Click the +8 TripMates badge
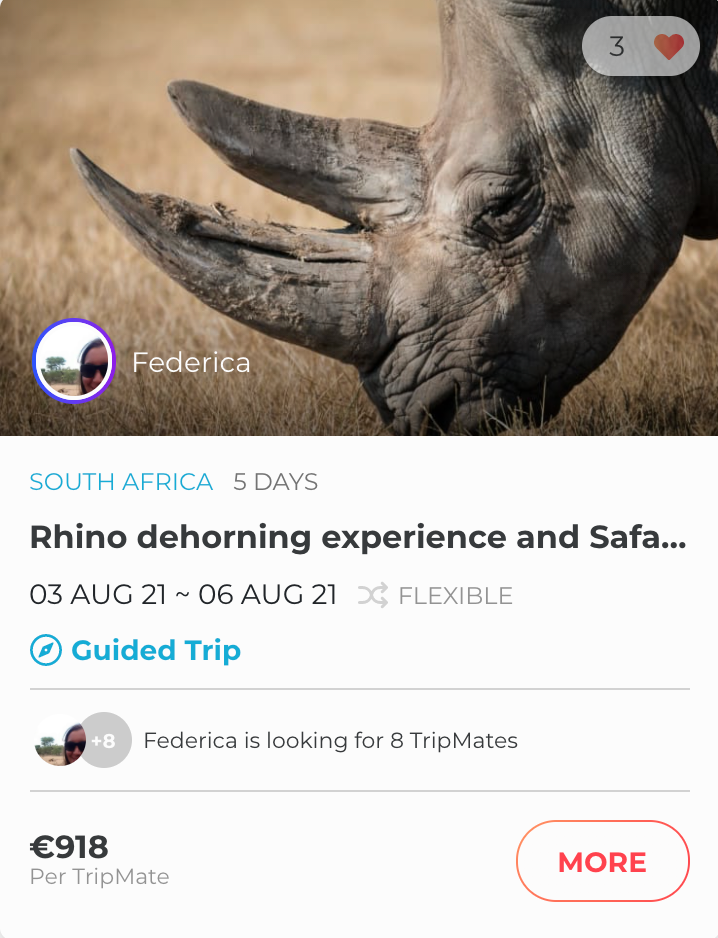This screenshot has height=938, width=718. click(106, 741)
